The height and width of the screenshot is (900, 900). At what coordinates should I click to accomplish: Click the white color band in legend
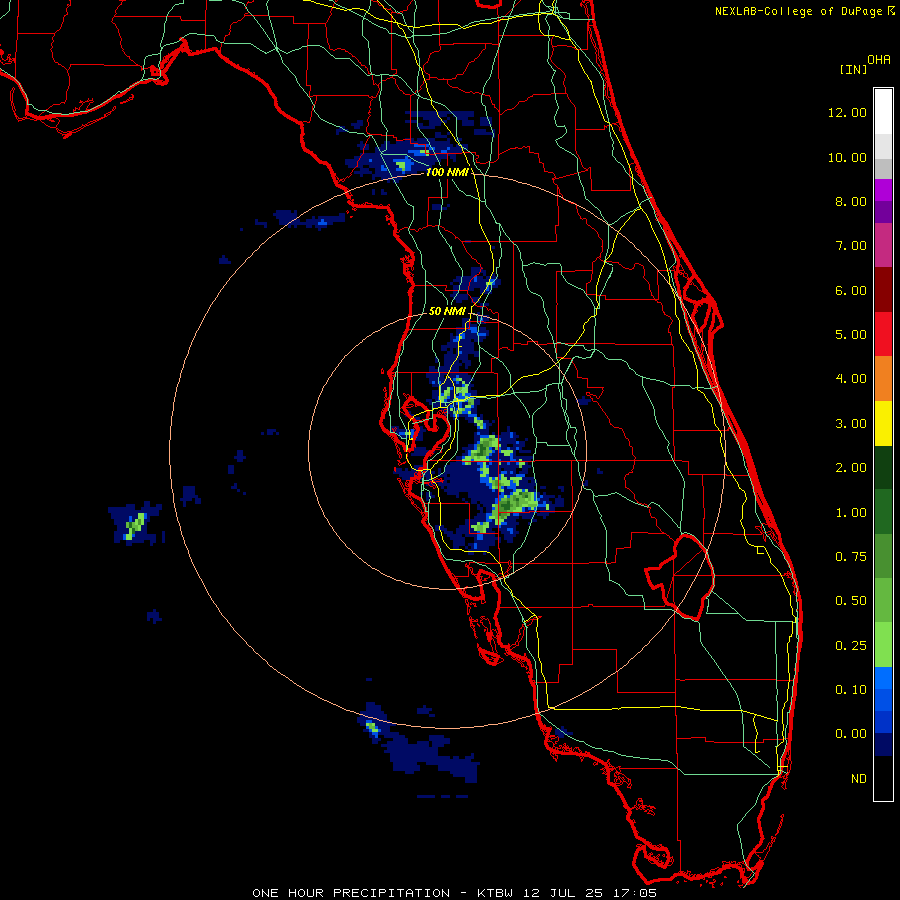coord(883,112)
